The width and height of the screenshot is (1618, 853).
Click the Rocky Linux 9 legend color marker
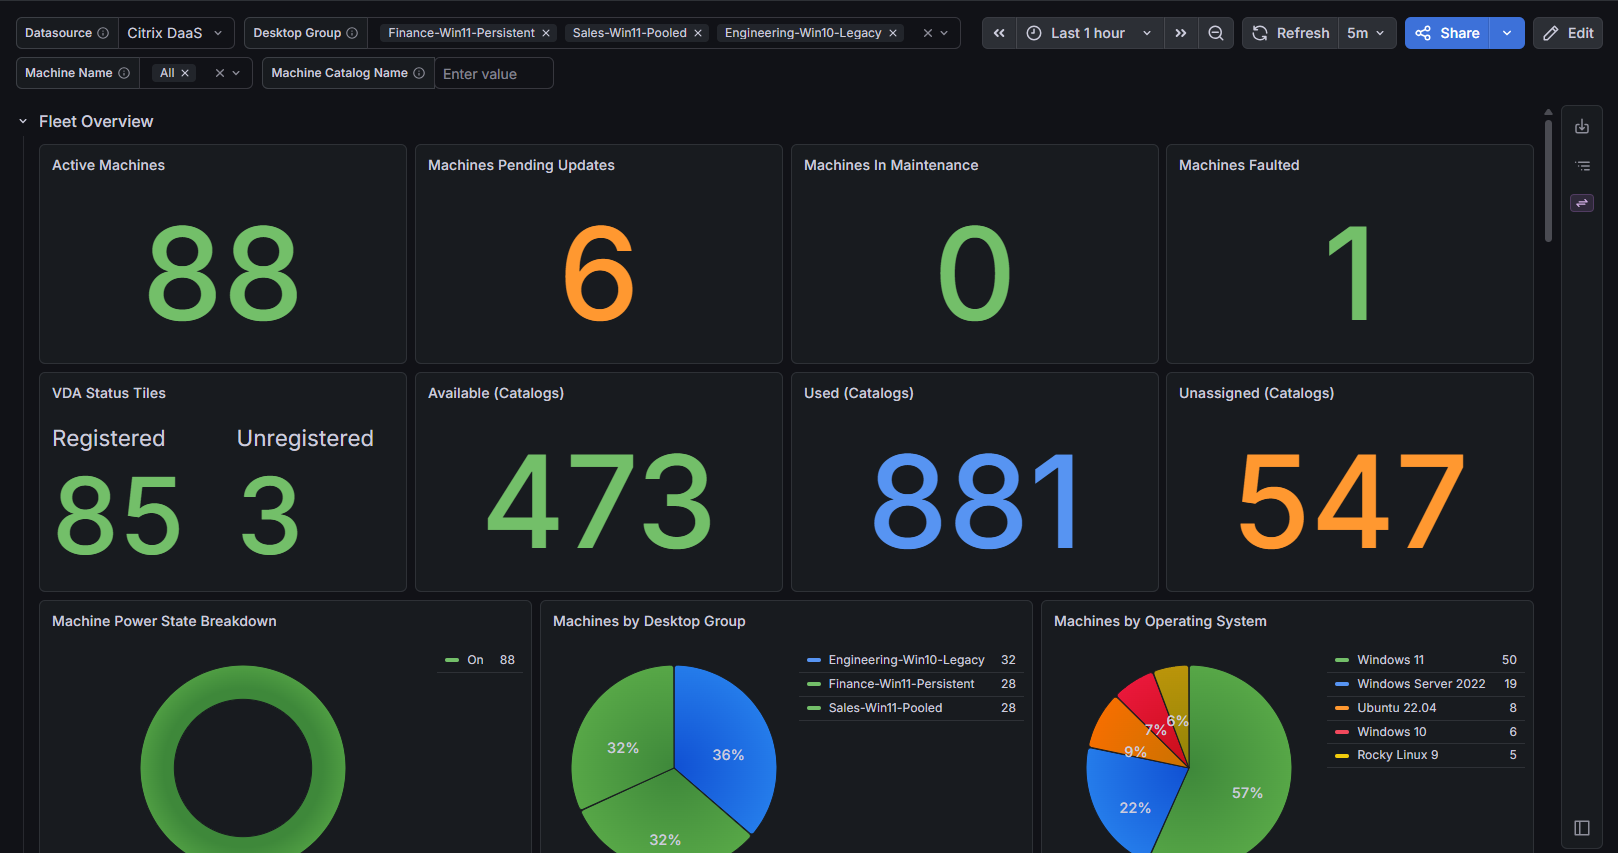1342,755
